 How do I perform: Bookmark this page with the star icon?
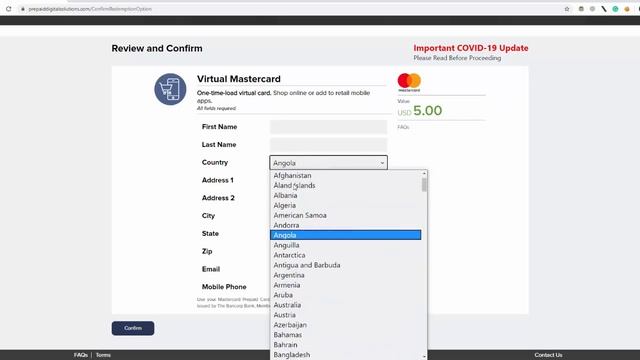[x=567, y=9]
